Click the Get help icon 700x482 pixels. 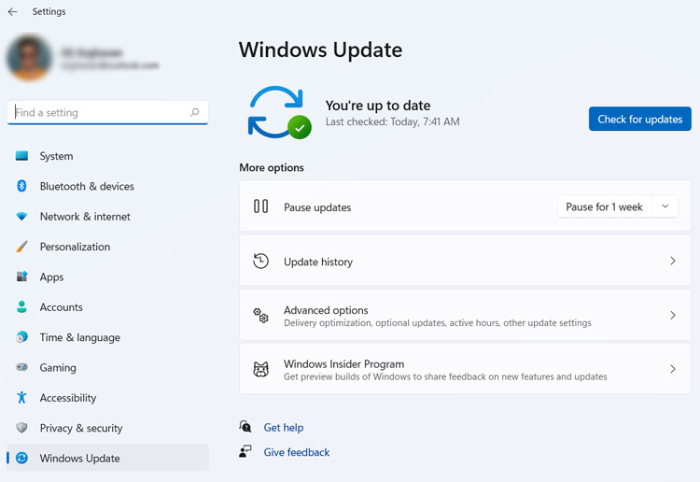pyautogui.click(x=245, y=426)
